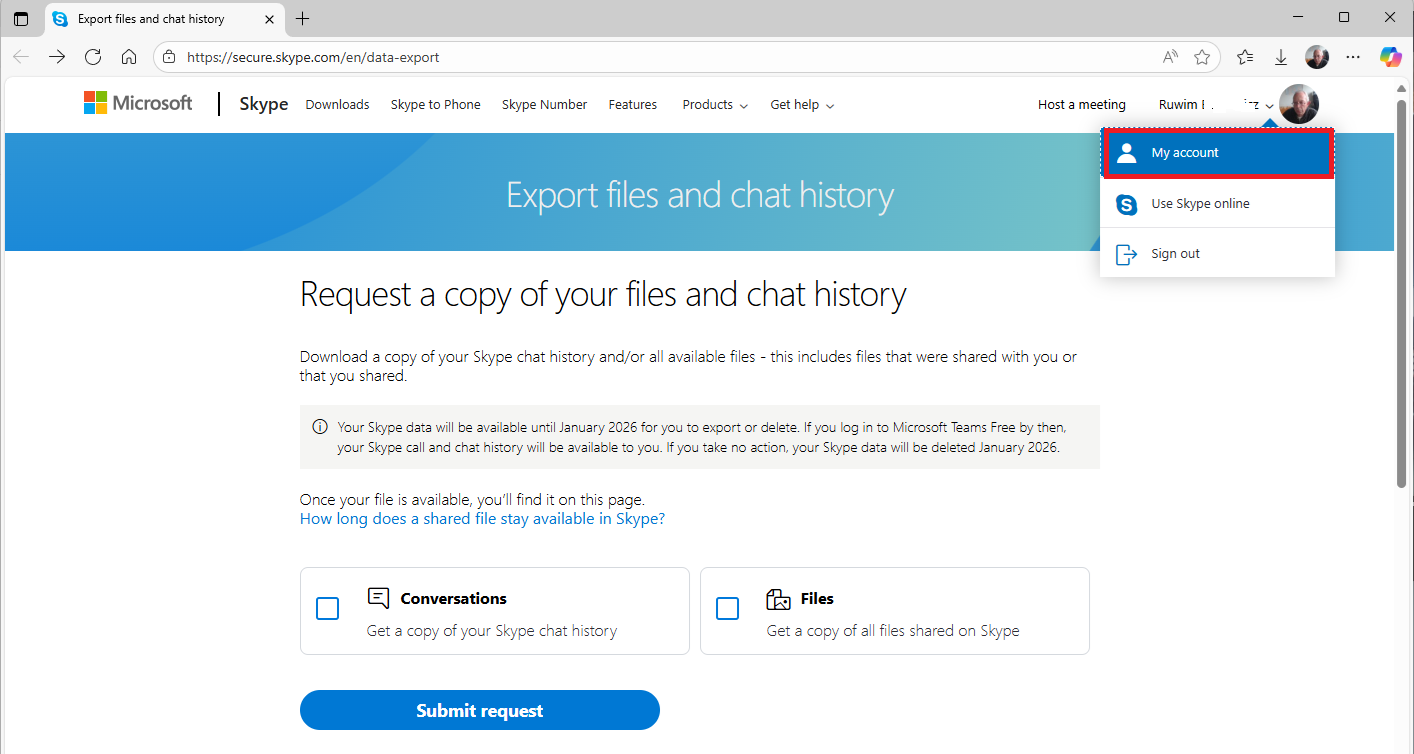Click the Skype profile avatar in the header
This screenshot has width=1414, height=754.
(1299, 104)
